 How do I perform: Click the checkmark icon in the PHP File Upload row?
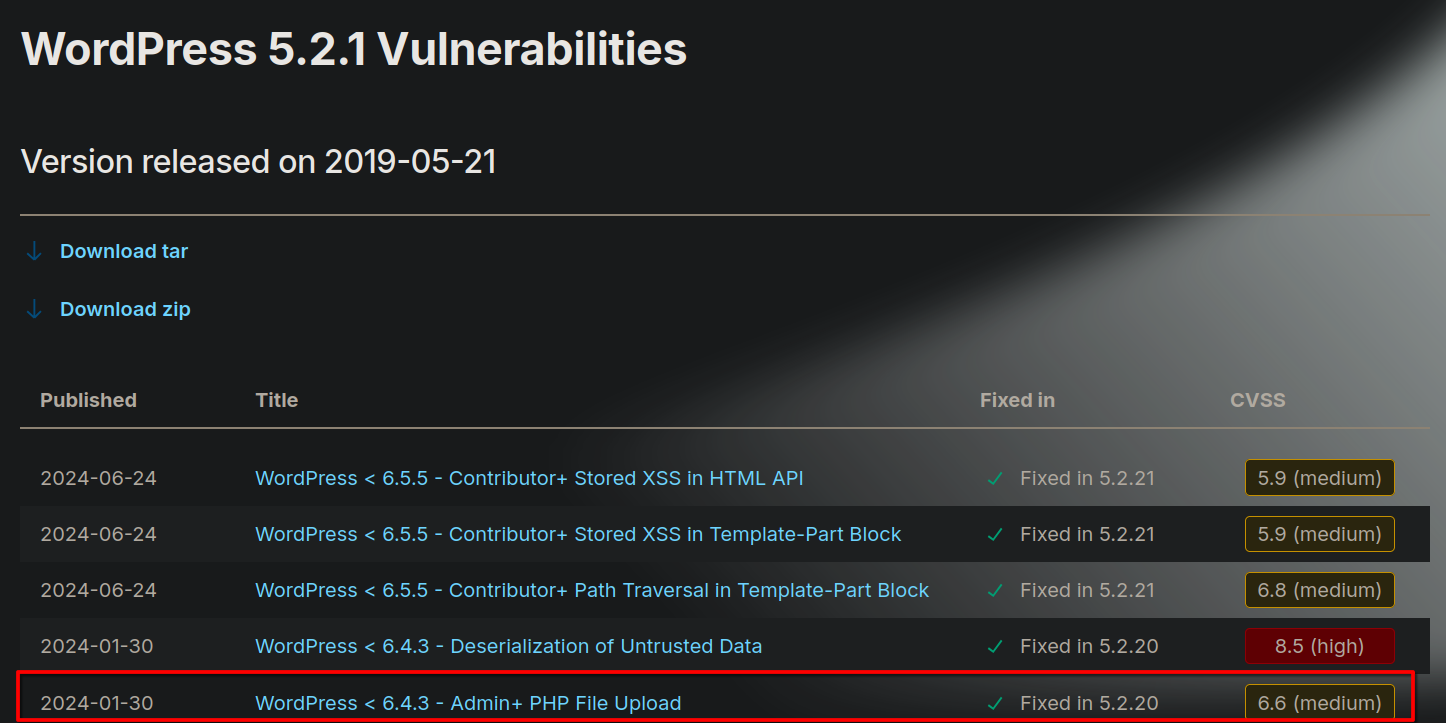(x=995, y=703)
